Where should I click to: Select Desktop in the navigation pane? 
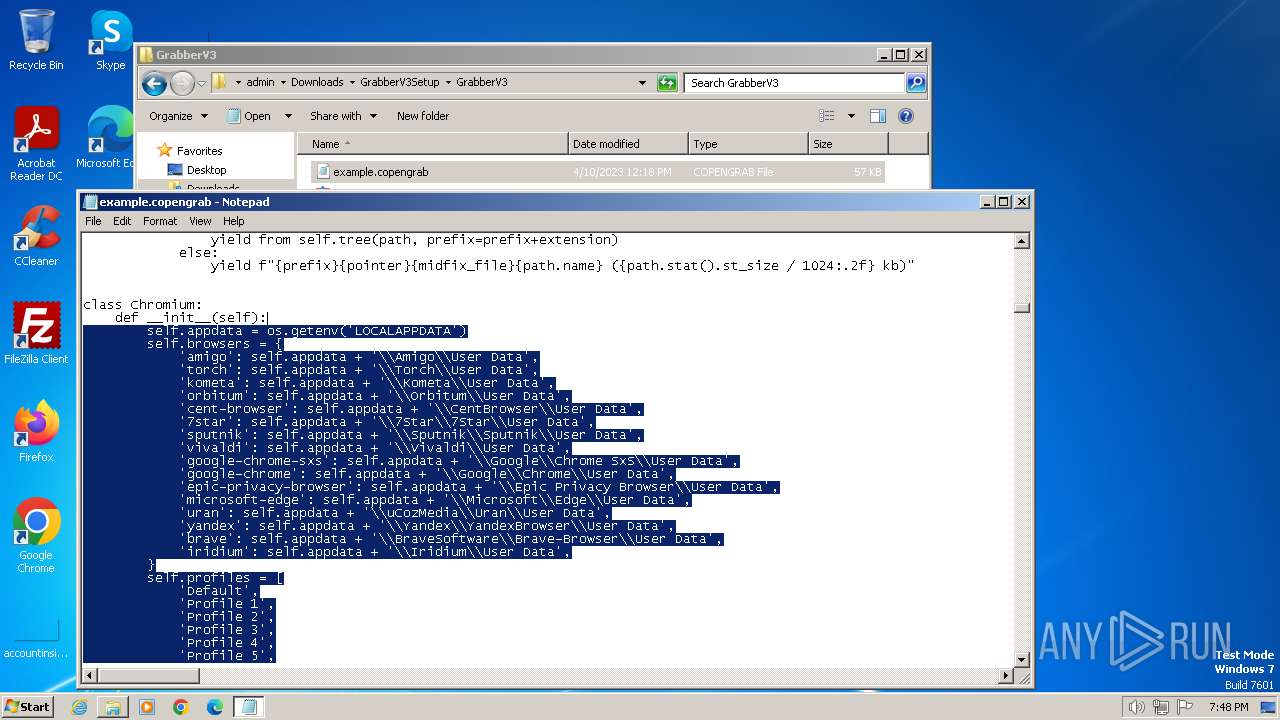pos(206,170)
